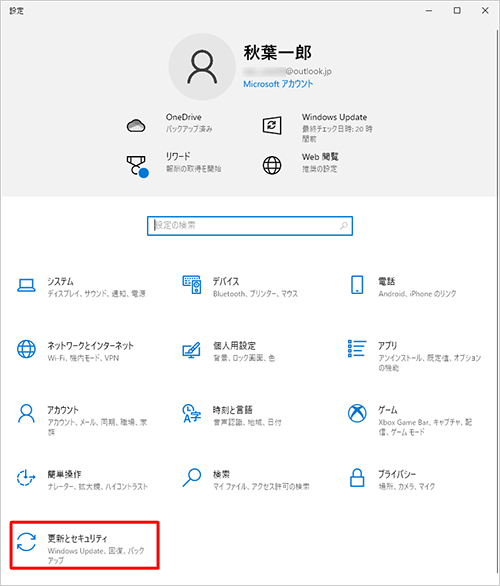Open 簡単操作 ease of access icon

click(26, 478)
